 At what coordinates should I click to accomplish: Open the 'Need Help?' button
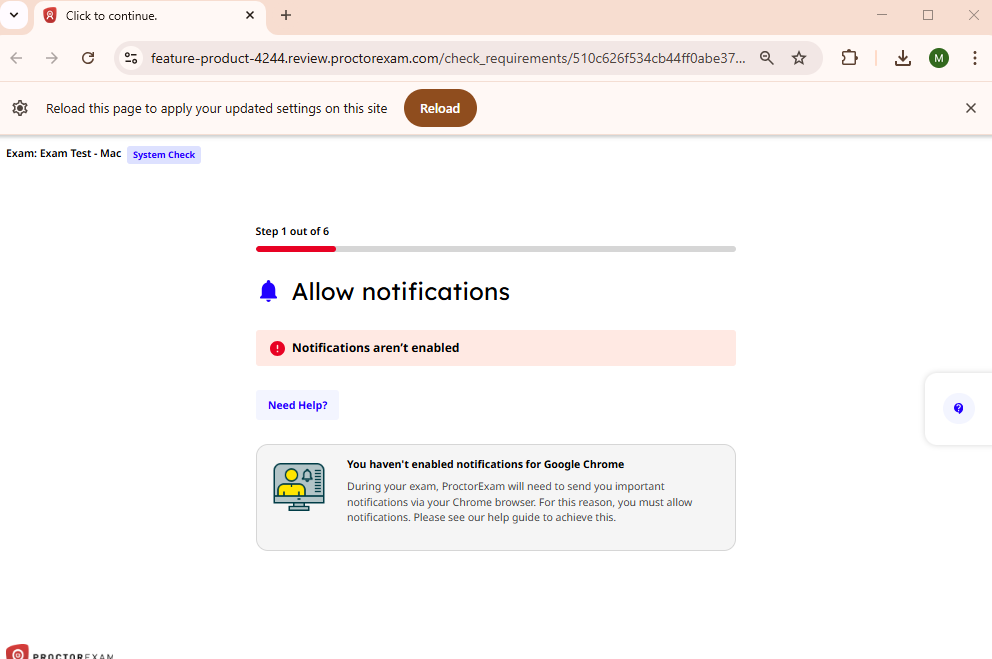click(297, 405)
